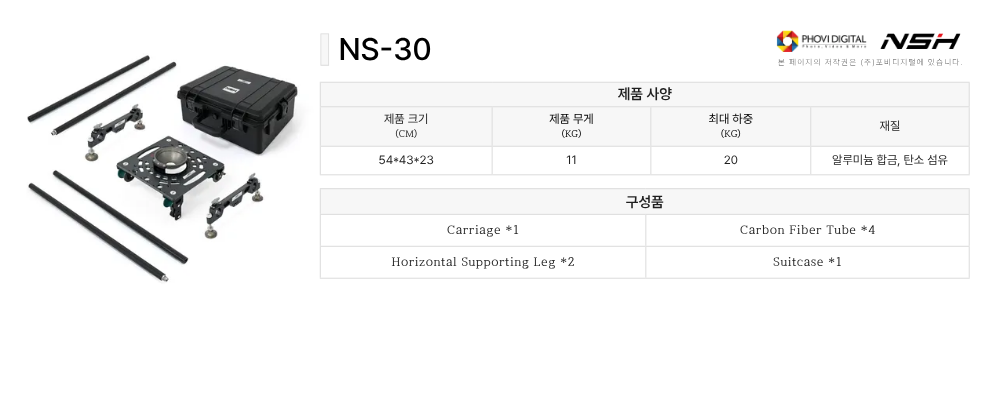
Task: Click the Phovi Digital logo
Action: 821,41
